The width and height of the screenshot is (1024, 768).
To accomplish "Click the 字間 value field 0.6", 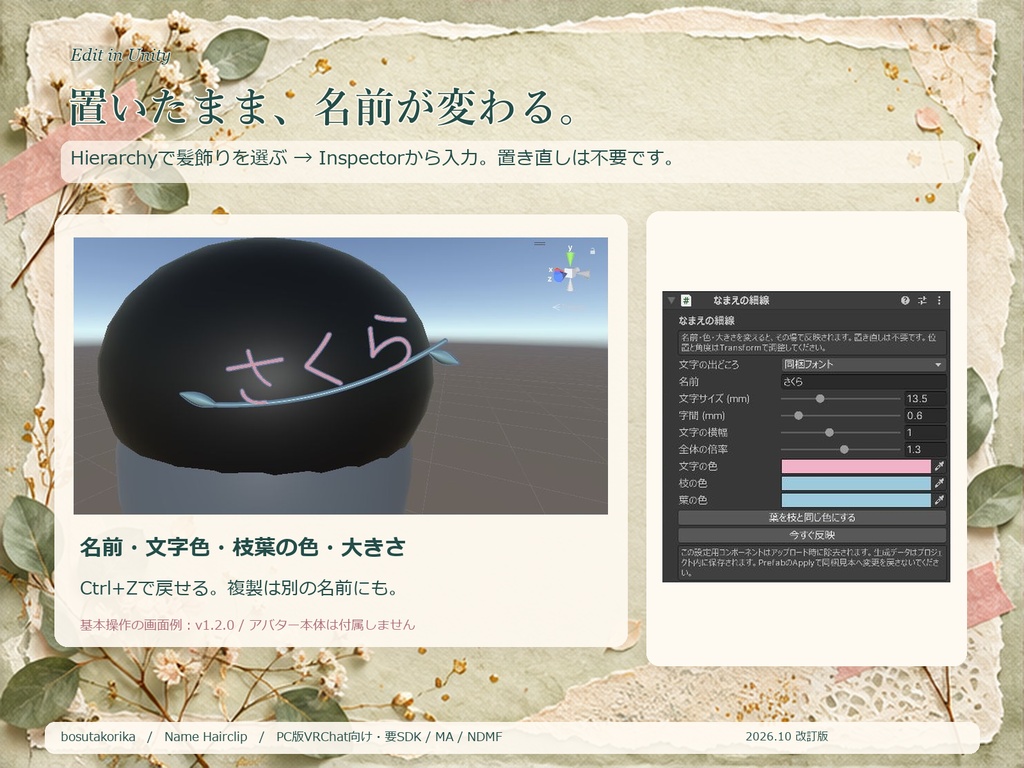I will click(925, 415).
